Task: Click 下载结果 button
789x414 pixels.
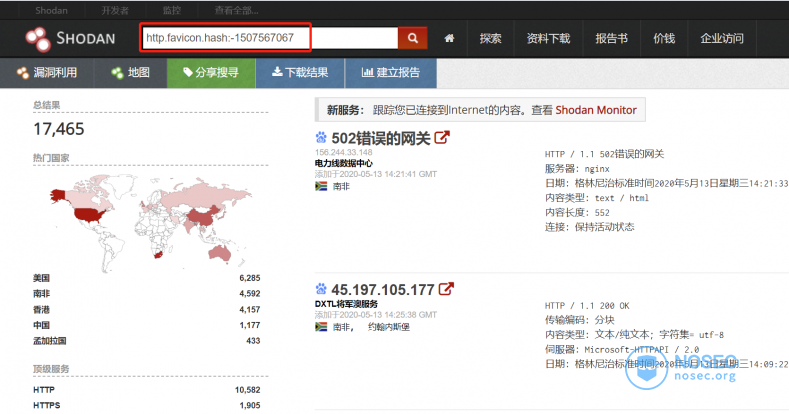Action: [300, 73]
